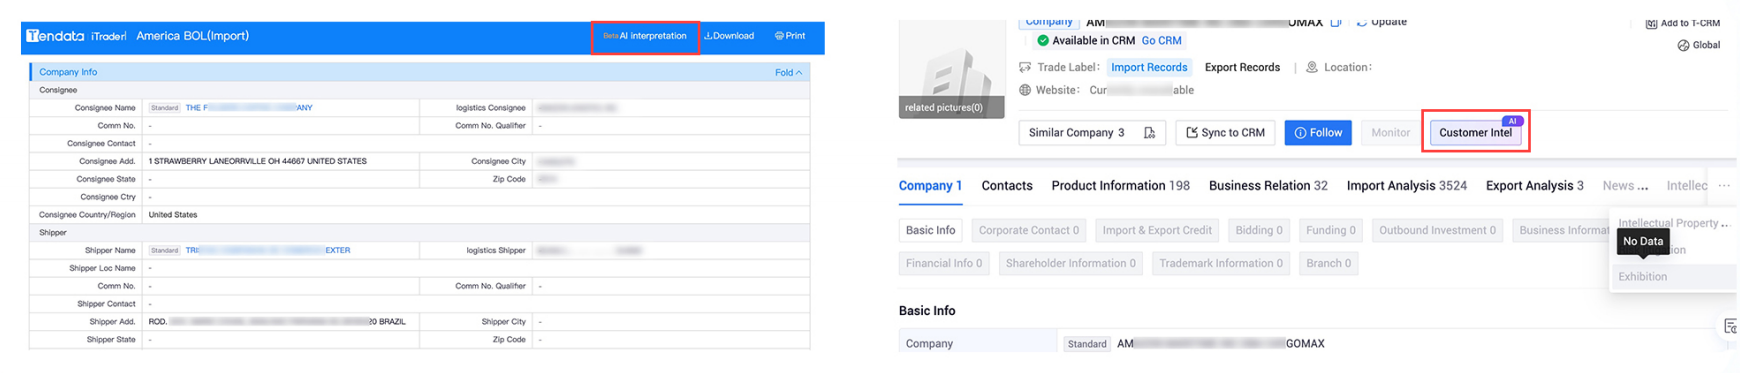1740x373 pixels.
Task: Open the Go CRM link
Action: pyautogui.click(x=1161, y=41)
